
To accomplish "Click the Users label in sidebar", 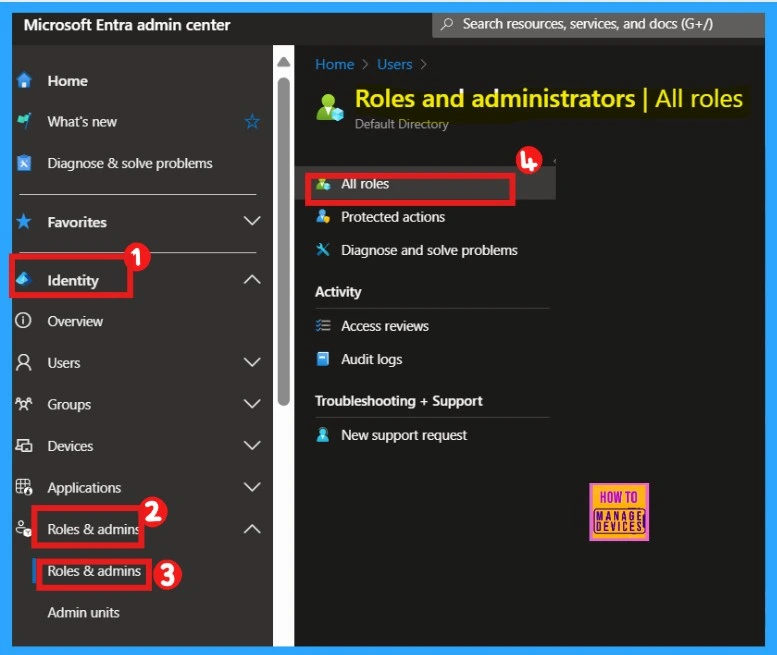I will point(64,363).
